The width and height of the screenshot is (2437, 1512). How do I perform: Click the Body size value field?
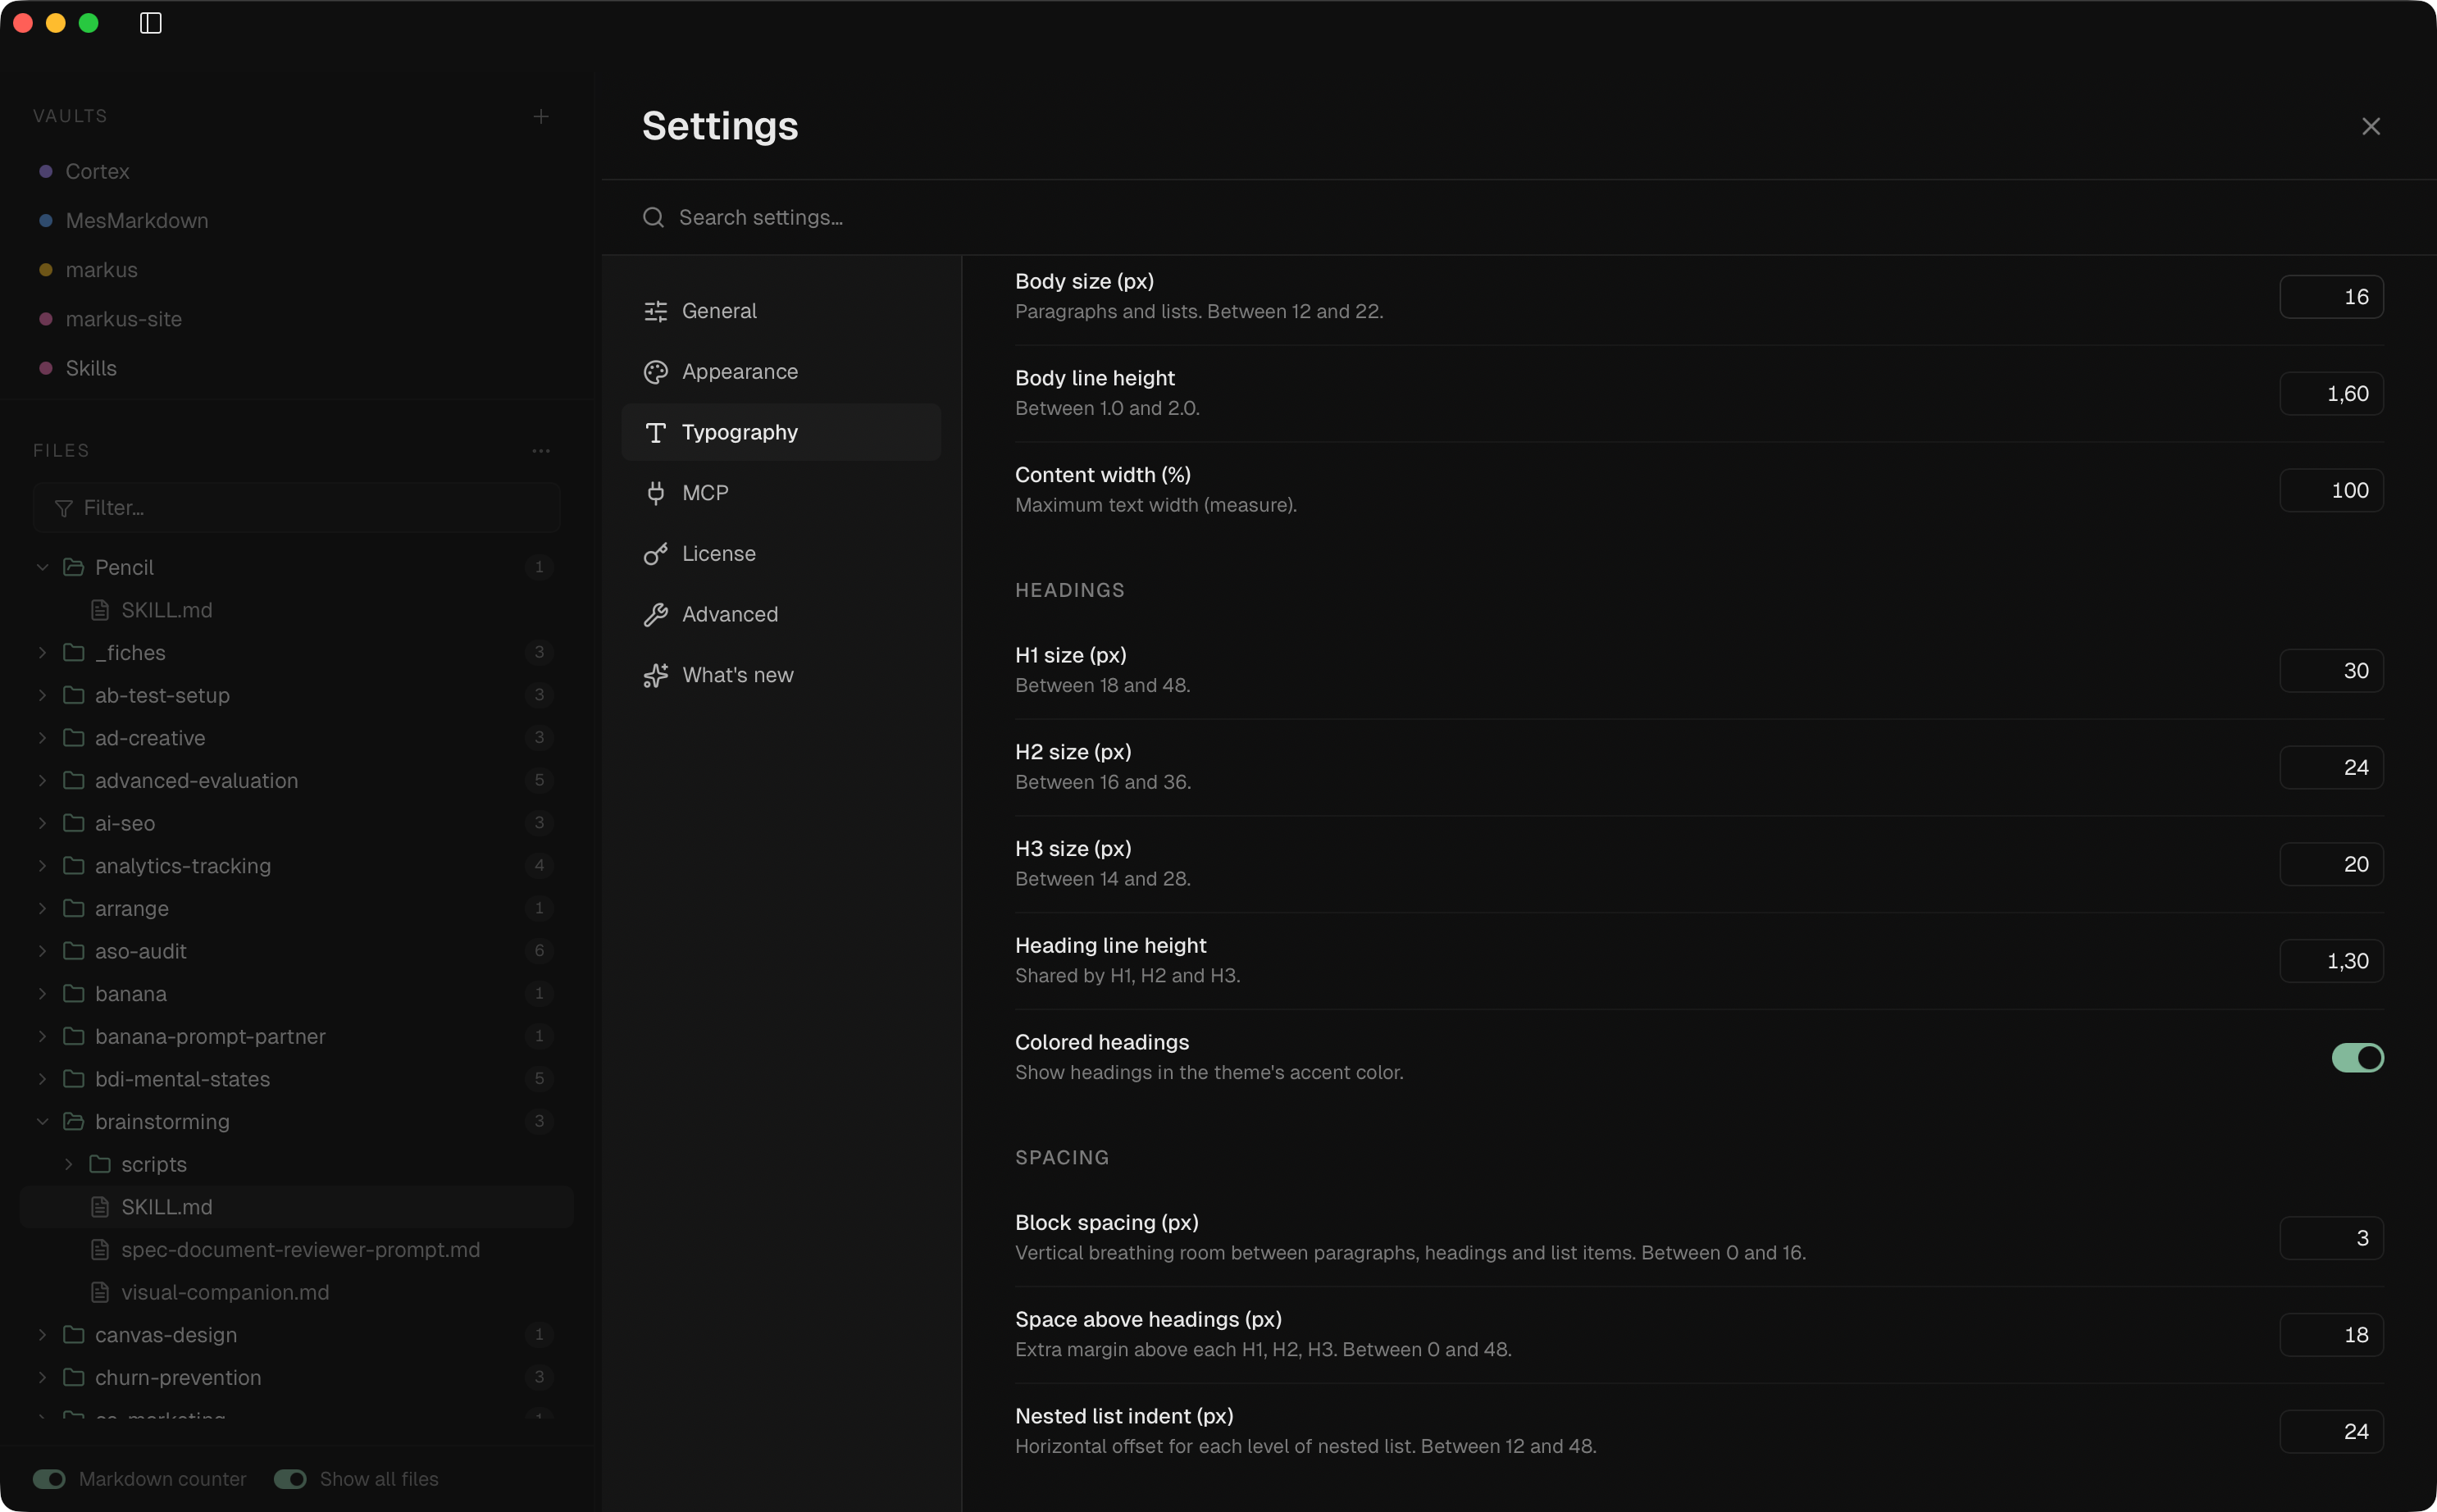click(x=2331, y=297)
